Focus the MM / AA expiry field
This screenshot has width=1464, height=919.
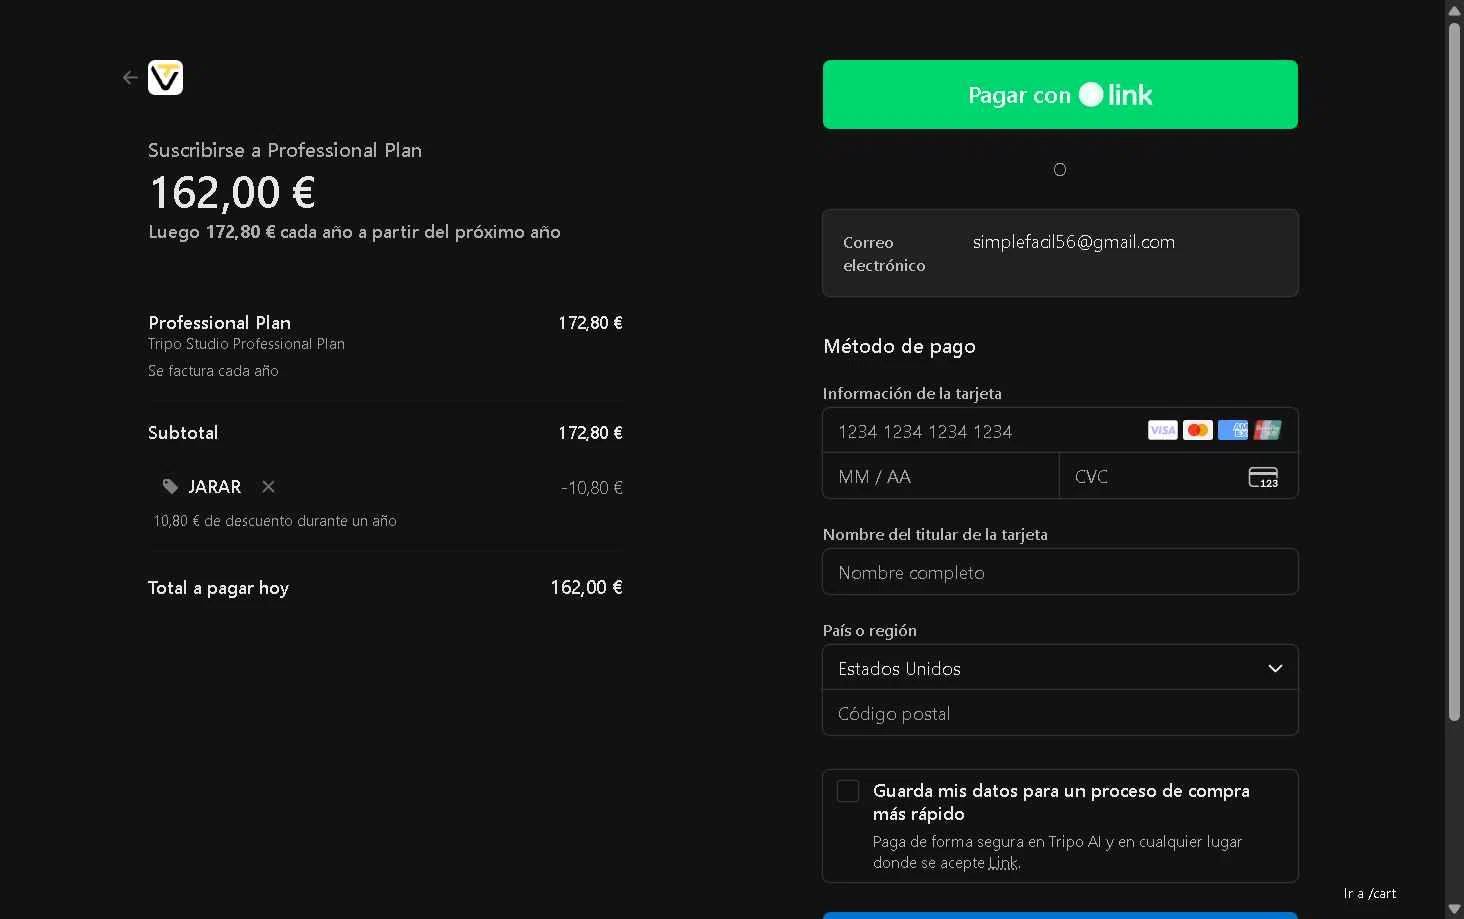point(940,476)
